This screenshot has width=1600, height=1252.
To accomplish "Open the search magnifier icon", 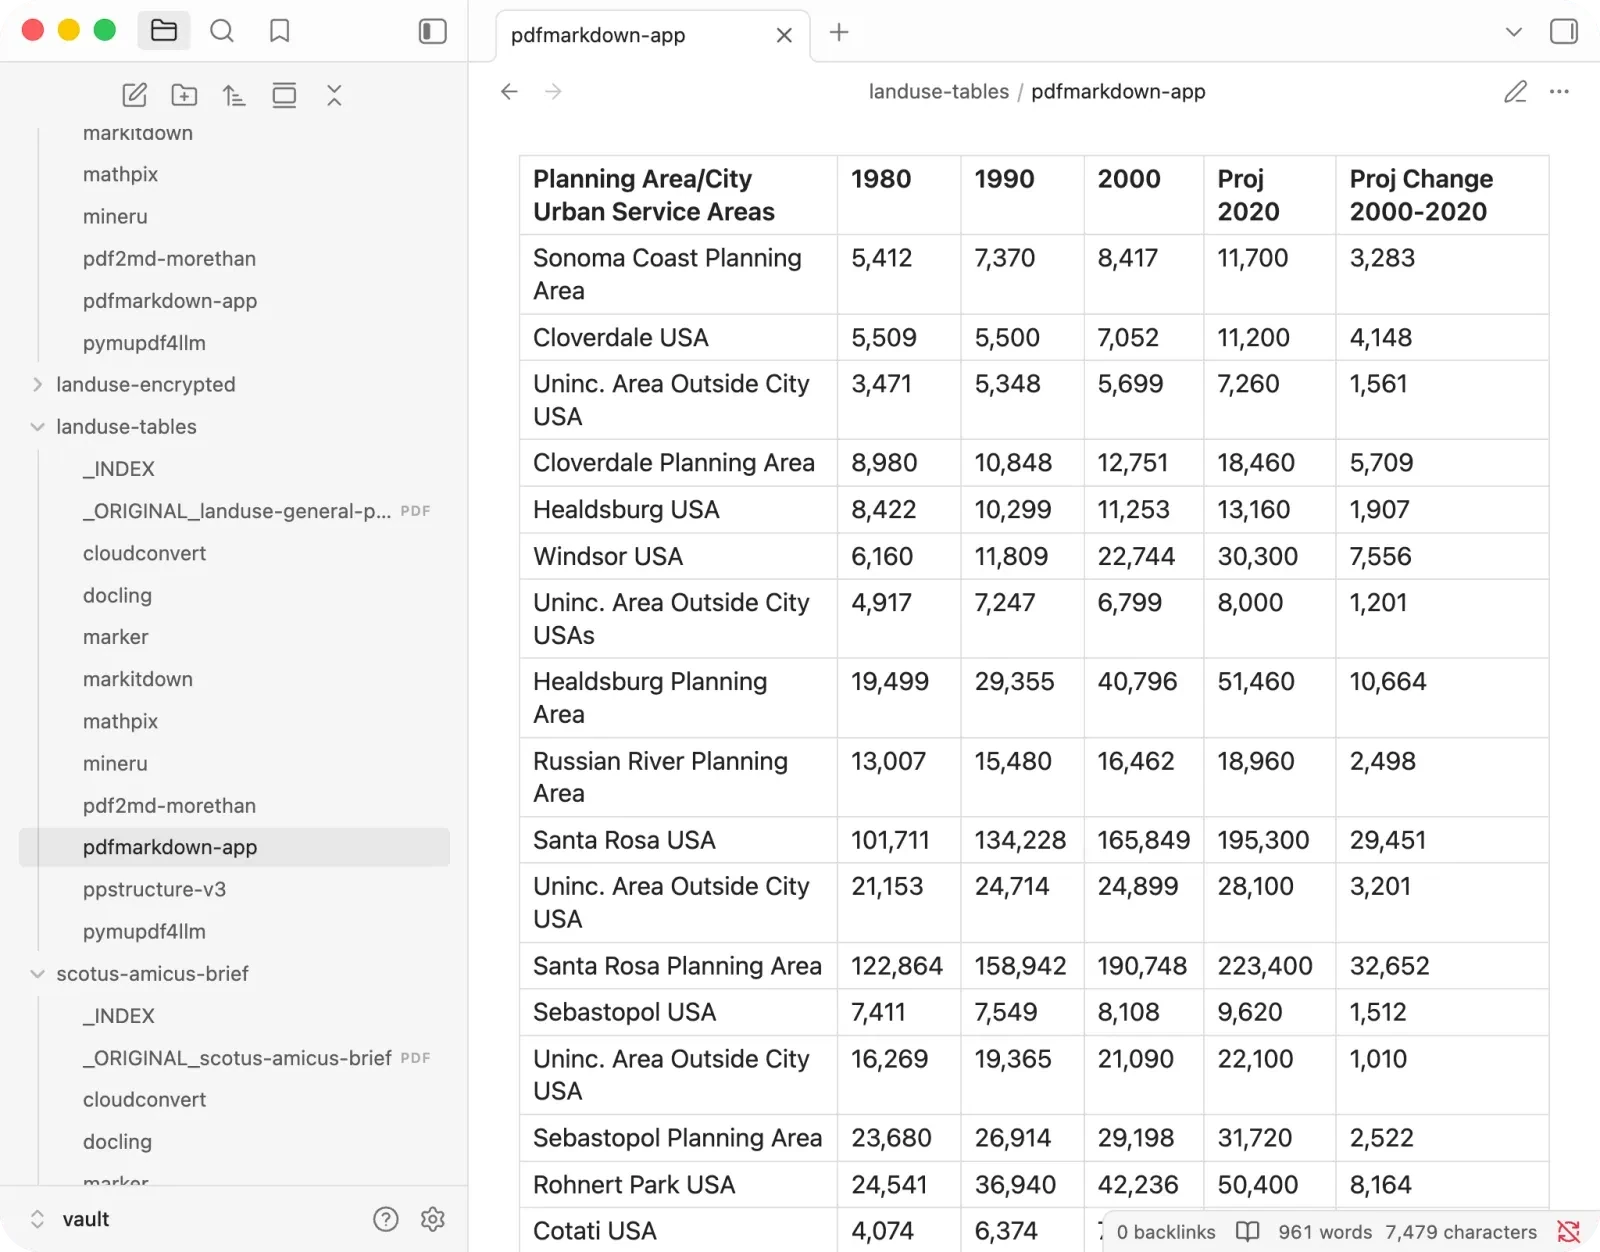I will pyautogui.click(x=222, y=31).
